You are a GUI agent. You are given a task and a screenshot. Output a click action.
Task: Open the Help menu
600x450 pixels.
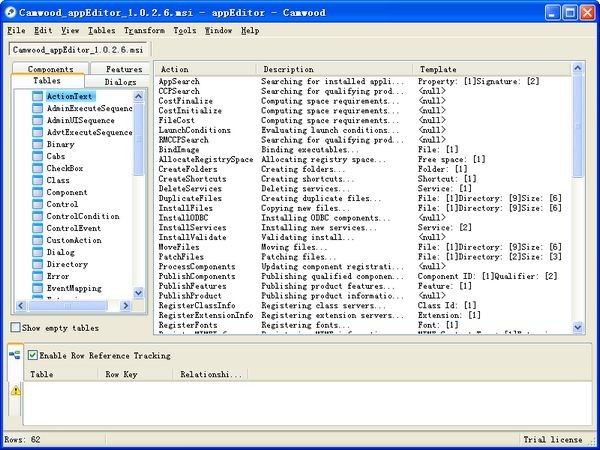(250, 31)
